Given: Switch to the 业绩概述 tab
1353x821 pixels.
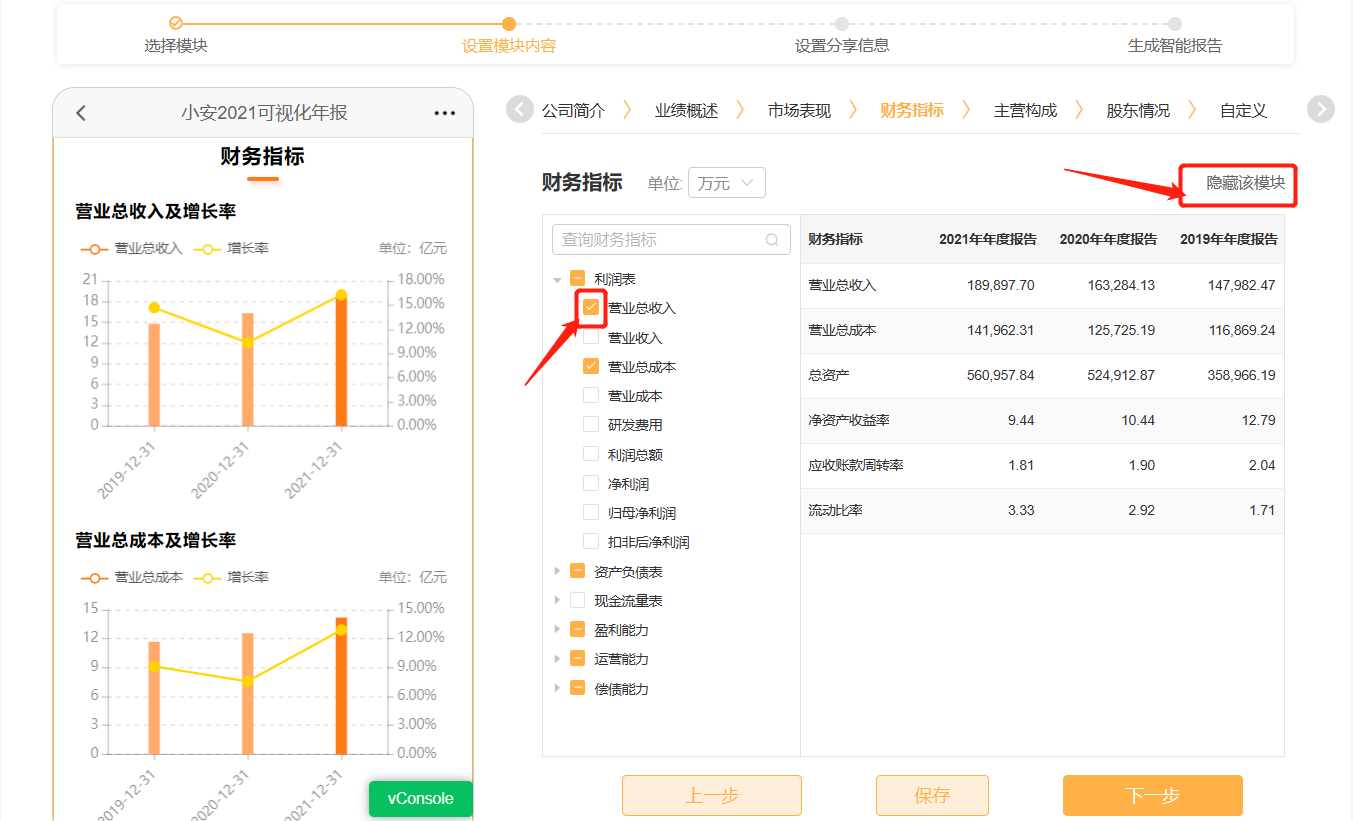Looking at the screenshot, I should point(686,110).
